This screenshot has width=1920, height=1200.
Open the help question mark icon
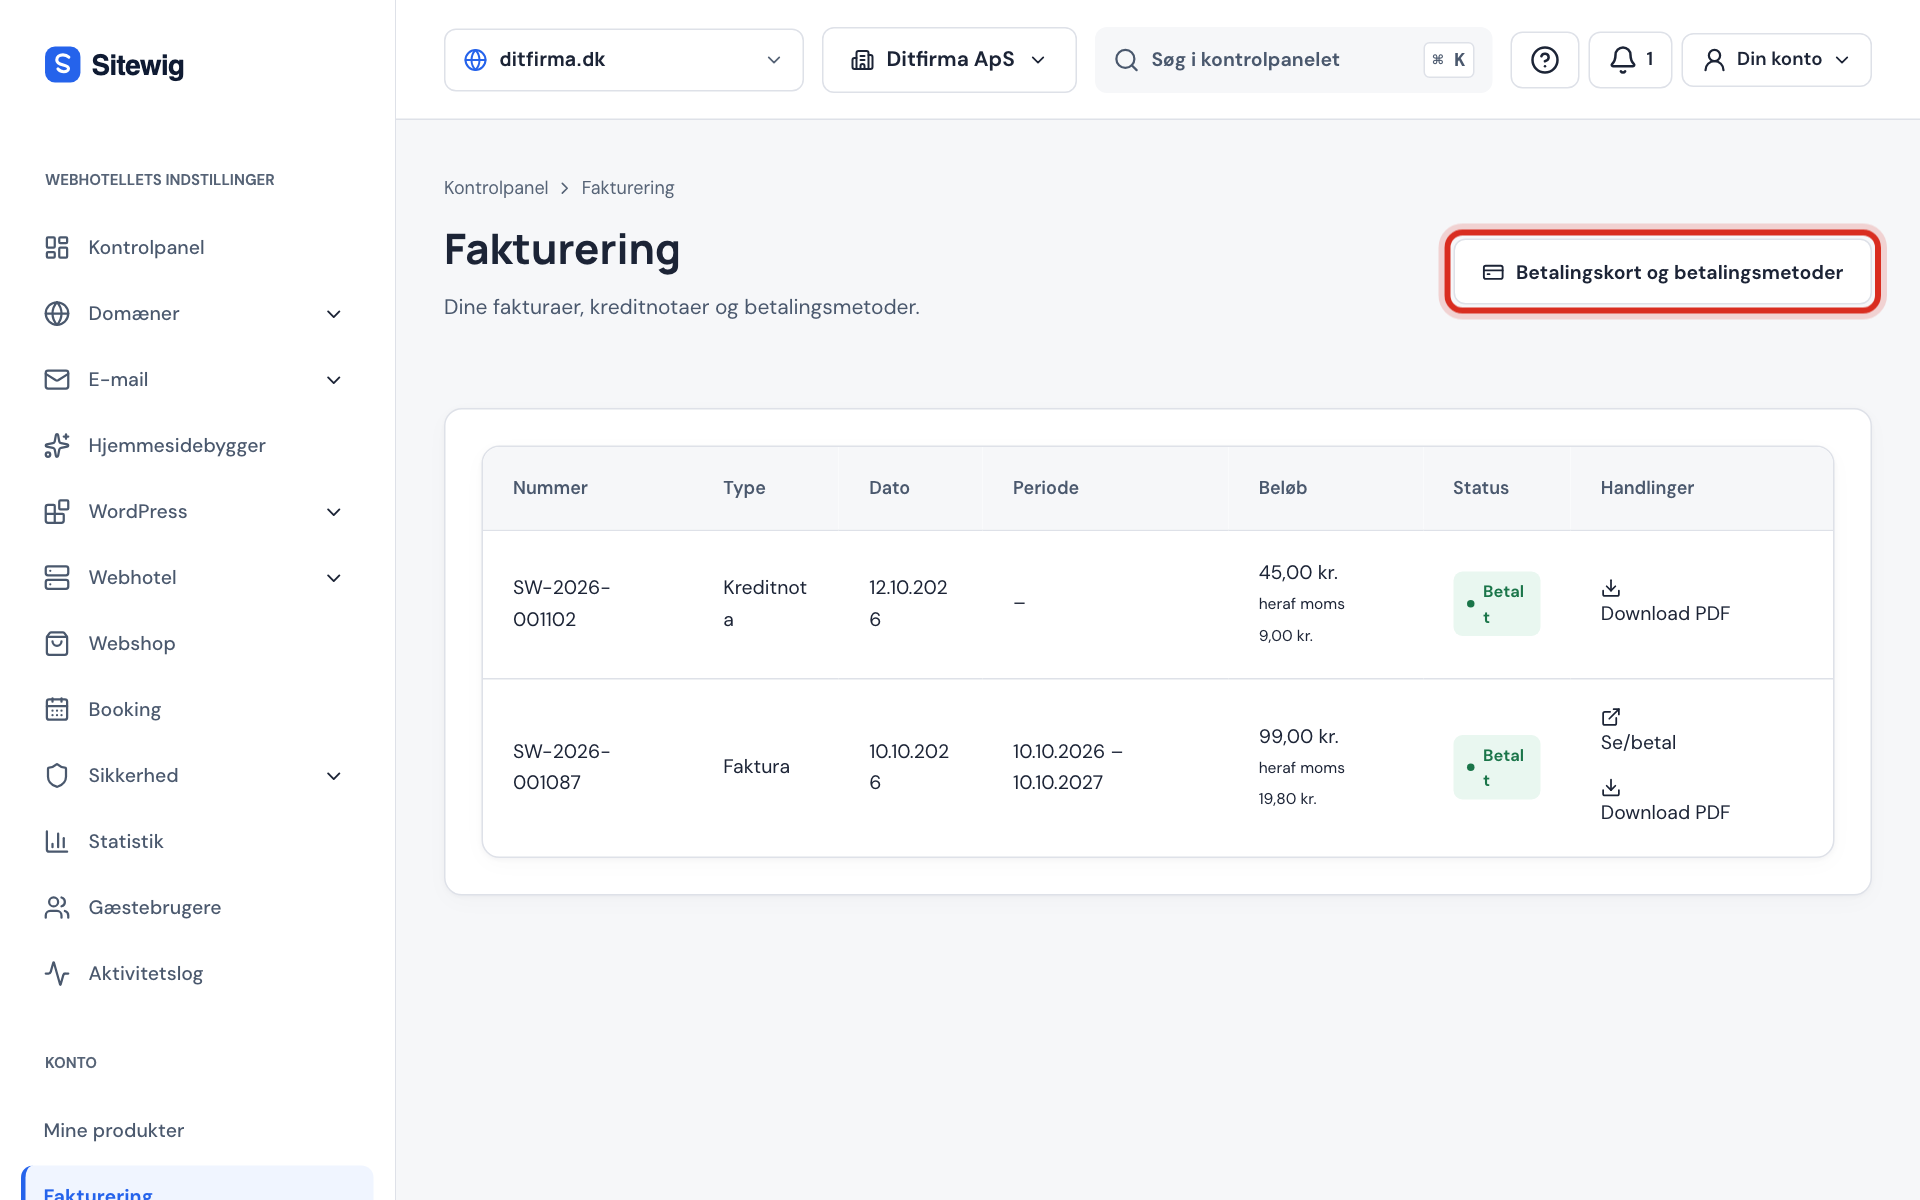(1544, 60)
